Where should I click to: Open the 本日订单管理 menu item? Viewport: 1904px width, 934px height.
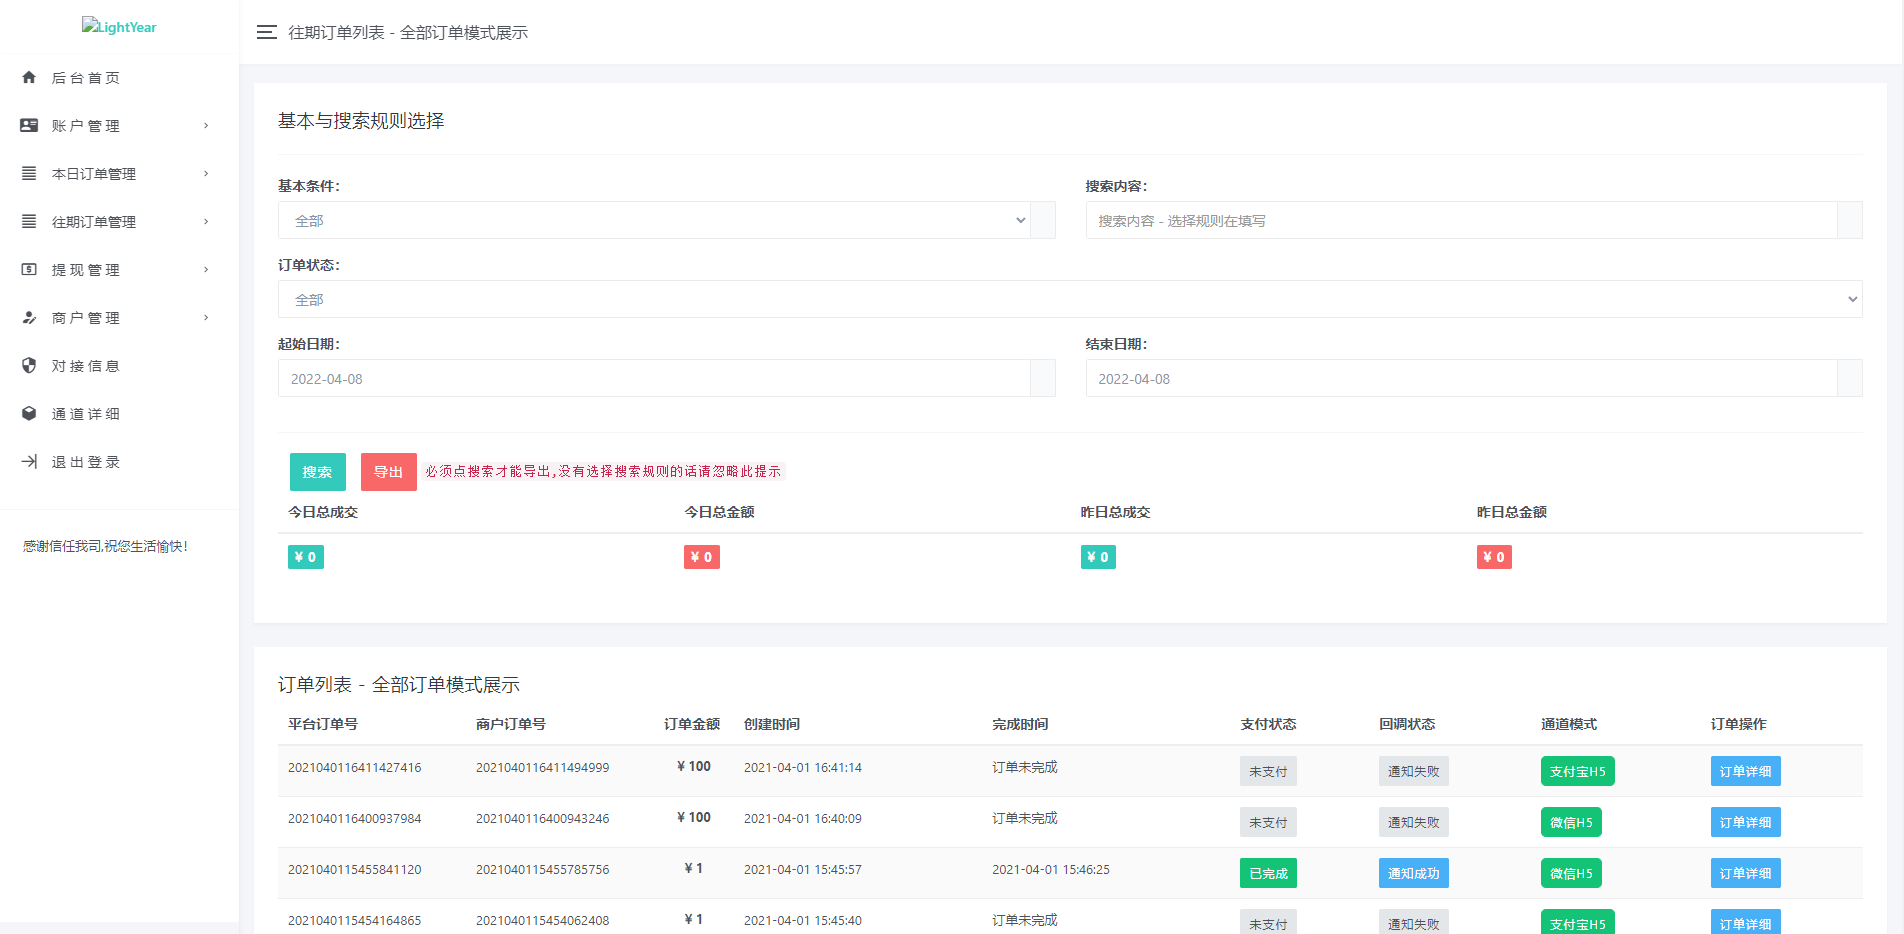[95, 173]
